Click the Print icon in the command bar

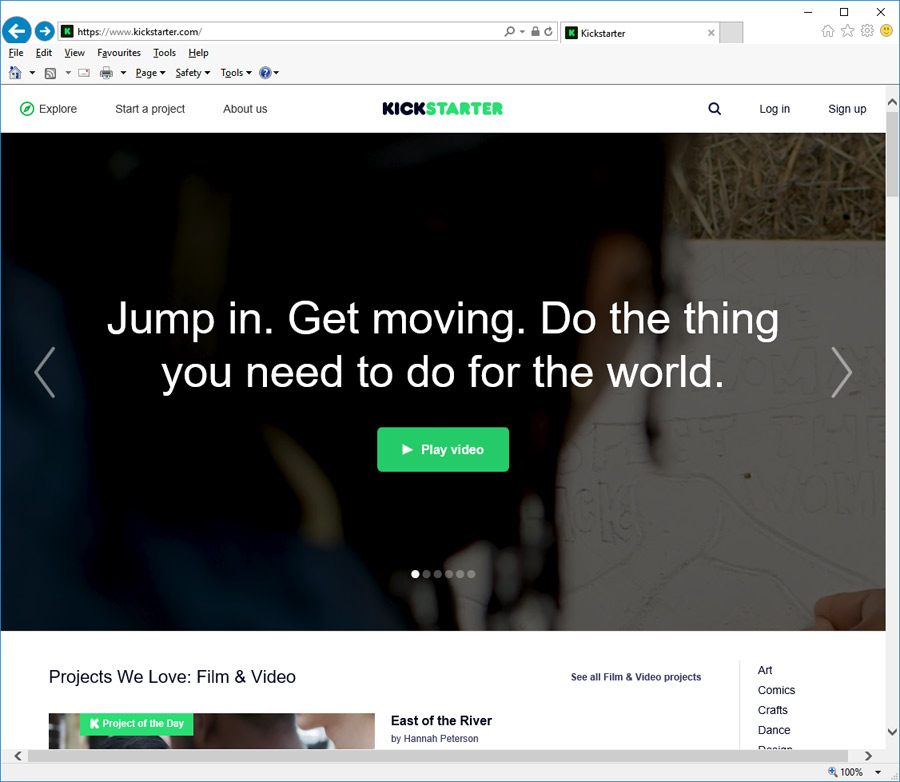click(x=106, y=73)
